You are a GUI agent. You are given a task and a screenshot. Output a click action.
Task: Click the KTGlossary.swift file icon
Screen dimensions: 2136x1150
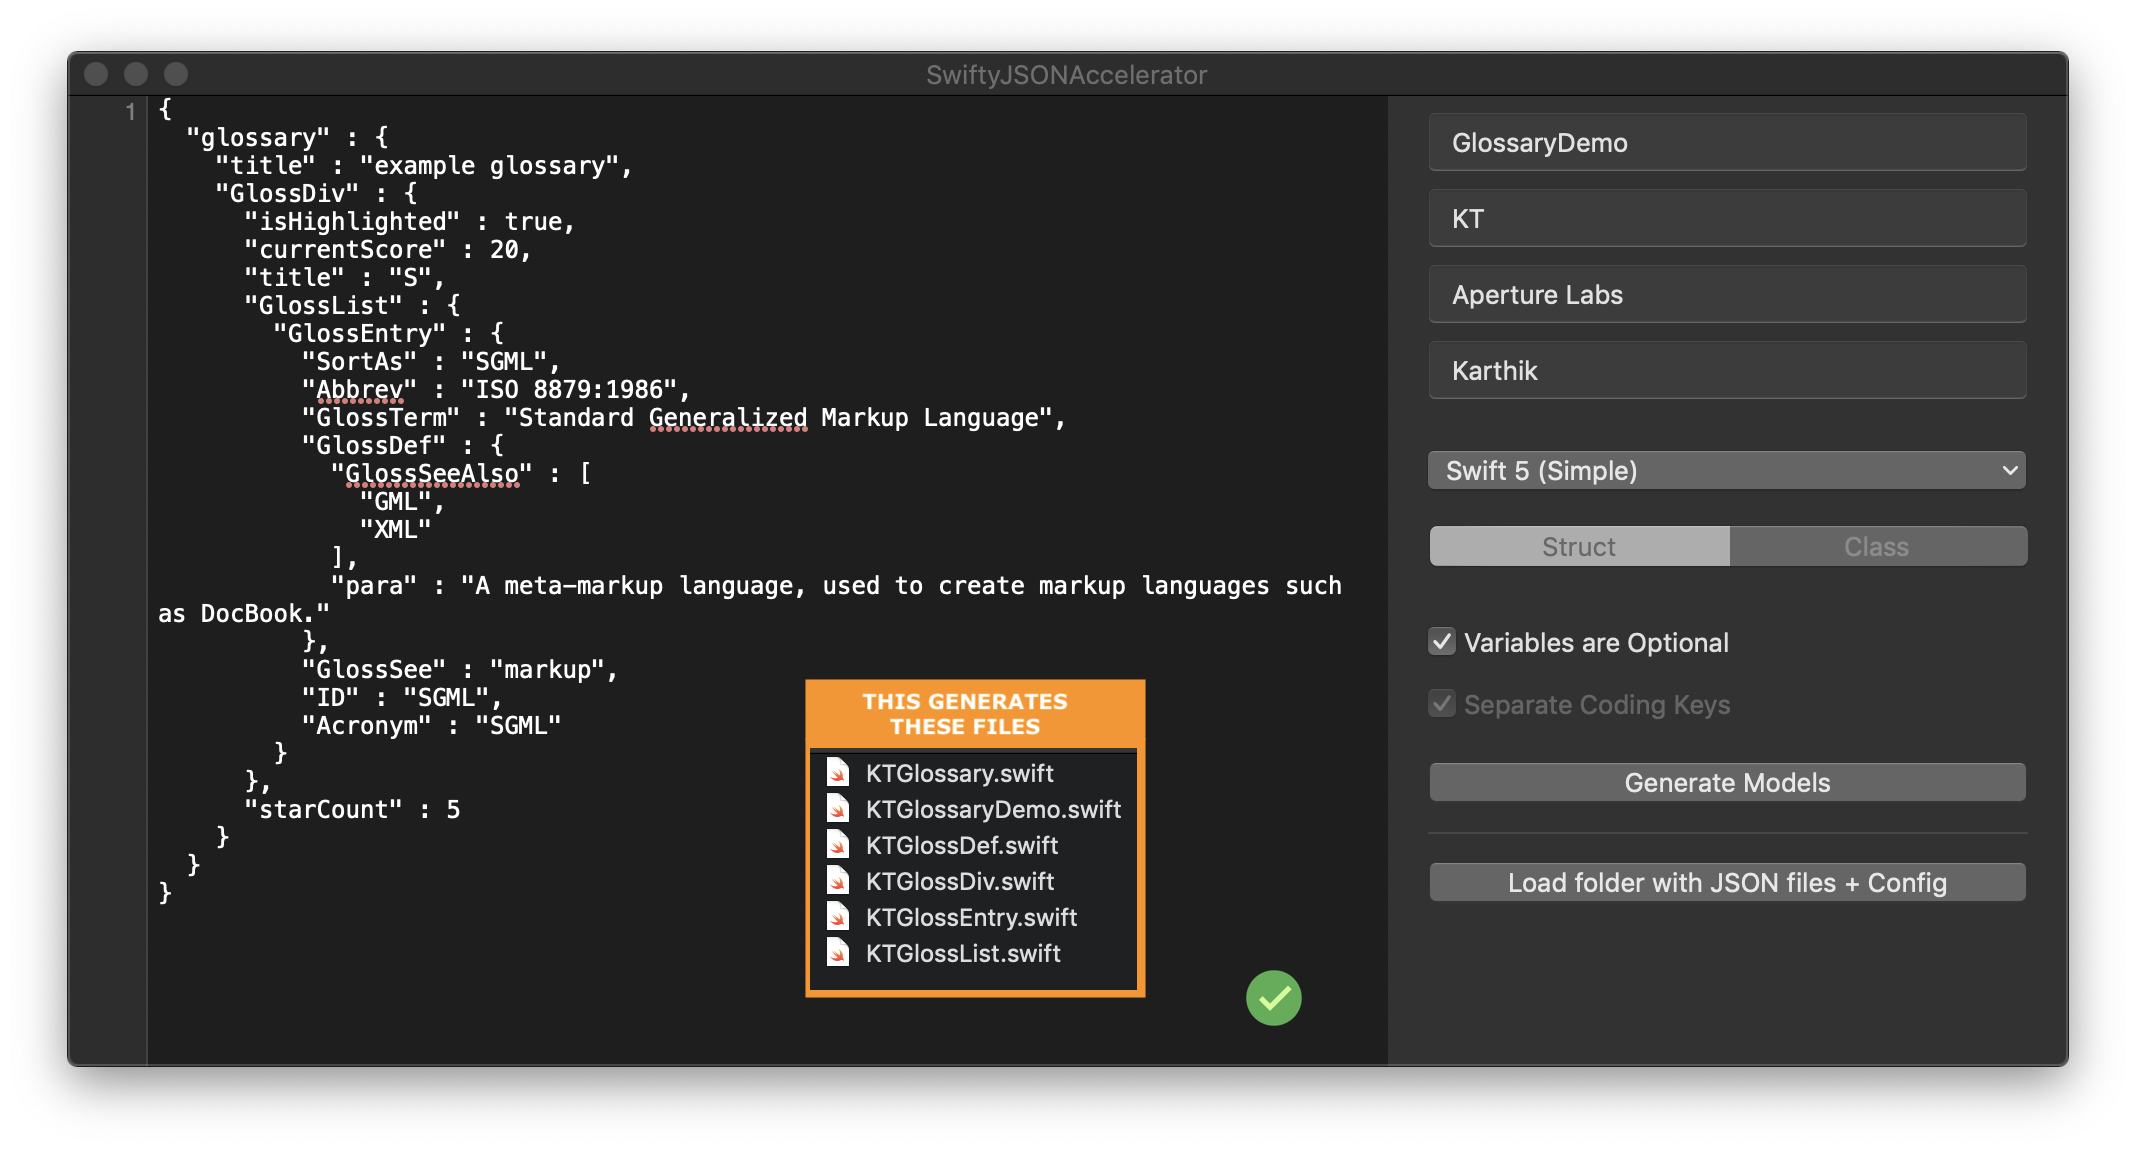838,773
